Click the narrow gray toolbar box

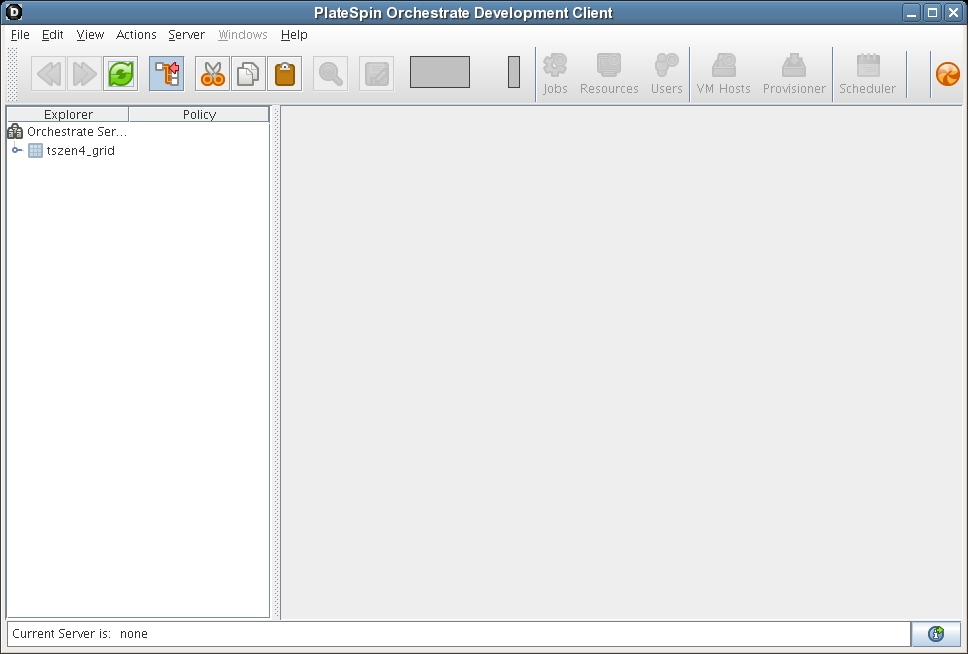(x=514, y=72)
